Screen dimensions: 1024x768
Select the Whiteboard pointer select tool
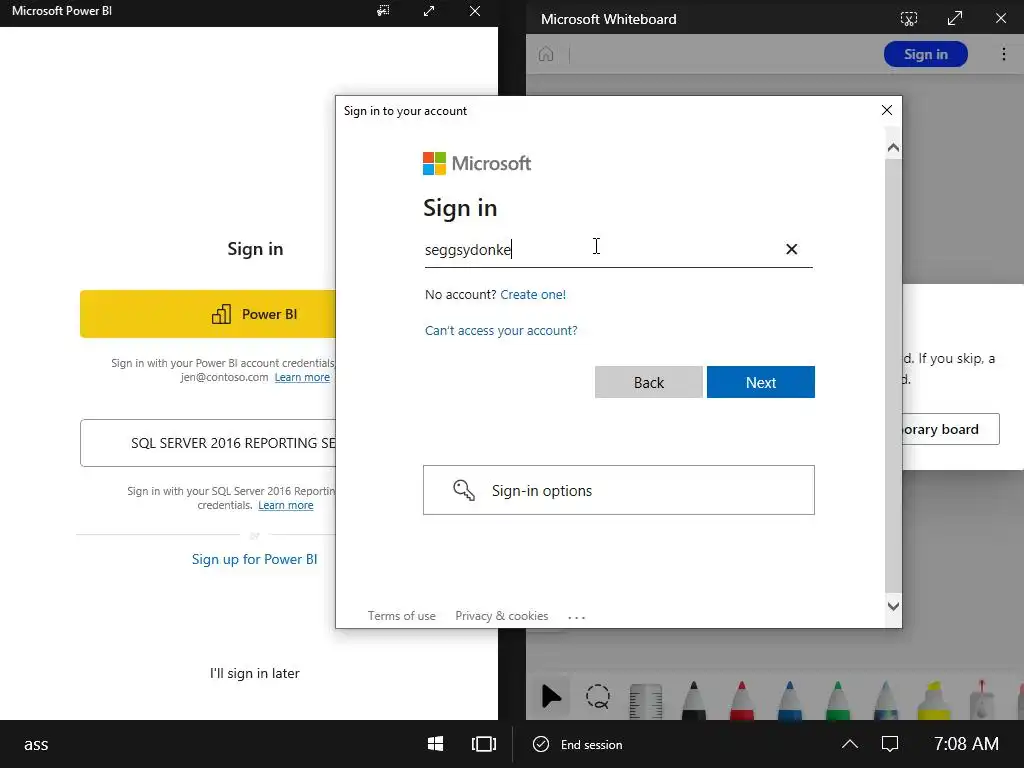tap(551, 696)
